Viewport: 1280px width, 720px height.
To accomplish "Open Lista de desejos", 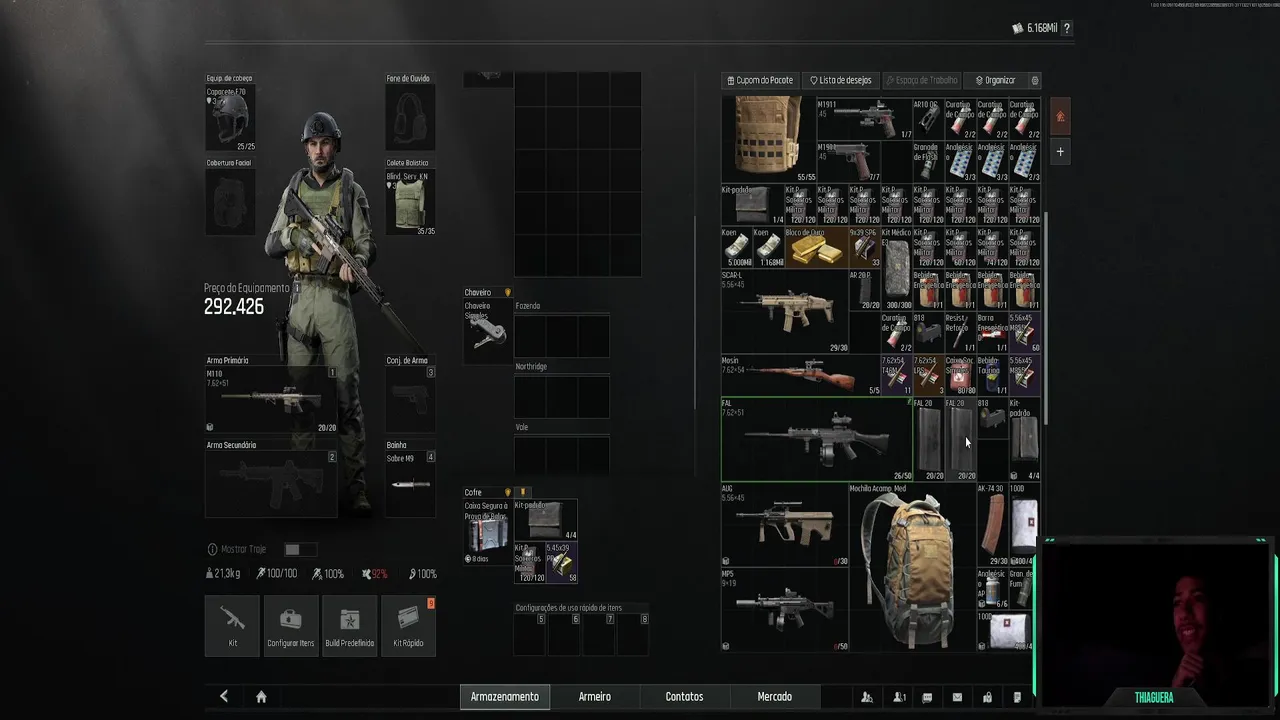I will pyautogui.click(x=841, y=80).
